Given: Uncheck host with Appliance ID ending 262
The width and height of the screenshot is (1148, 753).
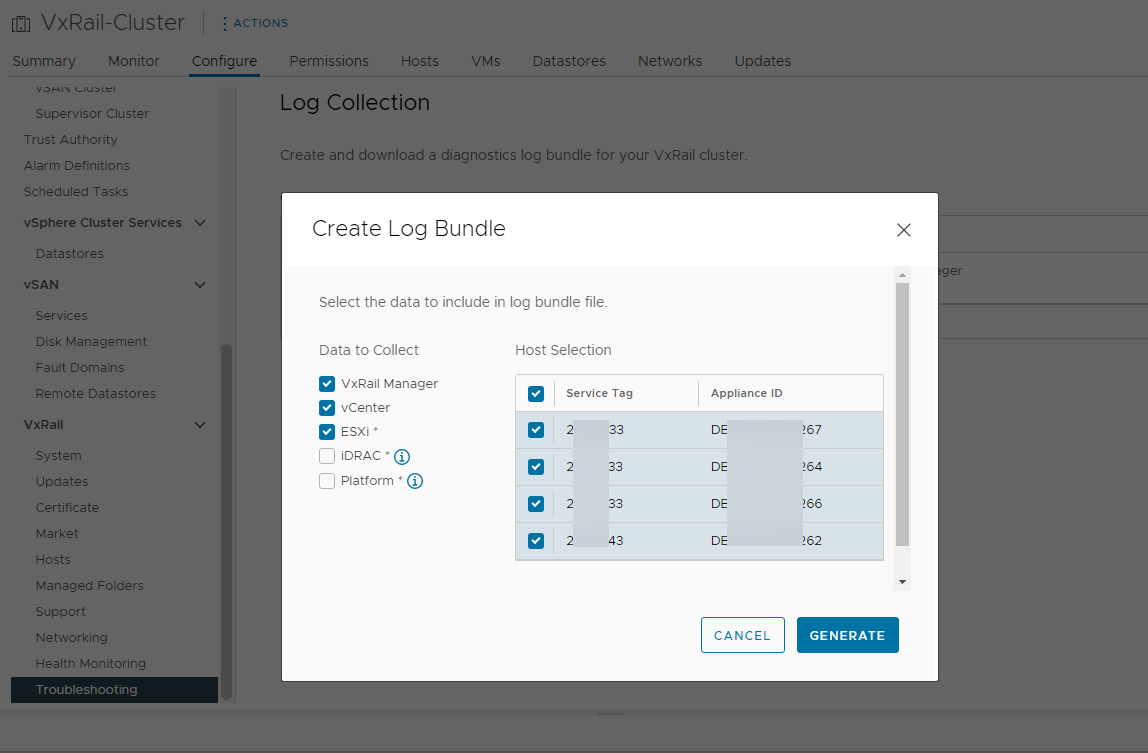Looking at the screenshot, I should click(536, 541).
